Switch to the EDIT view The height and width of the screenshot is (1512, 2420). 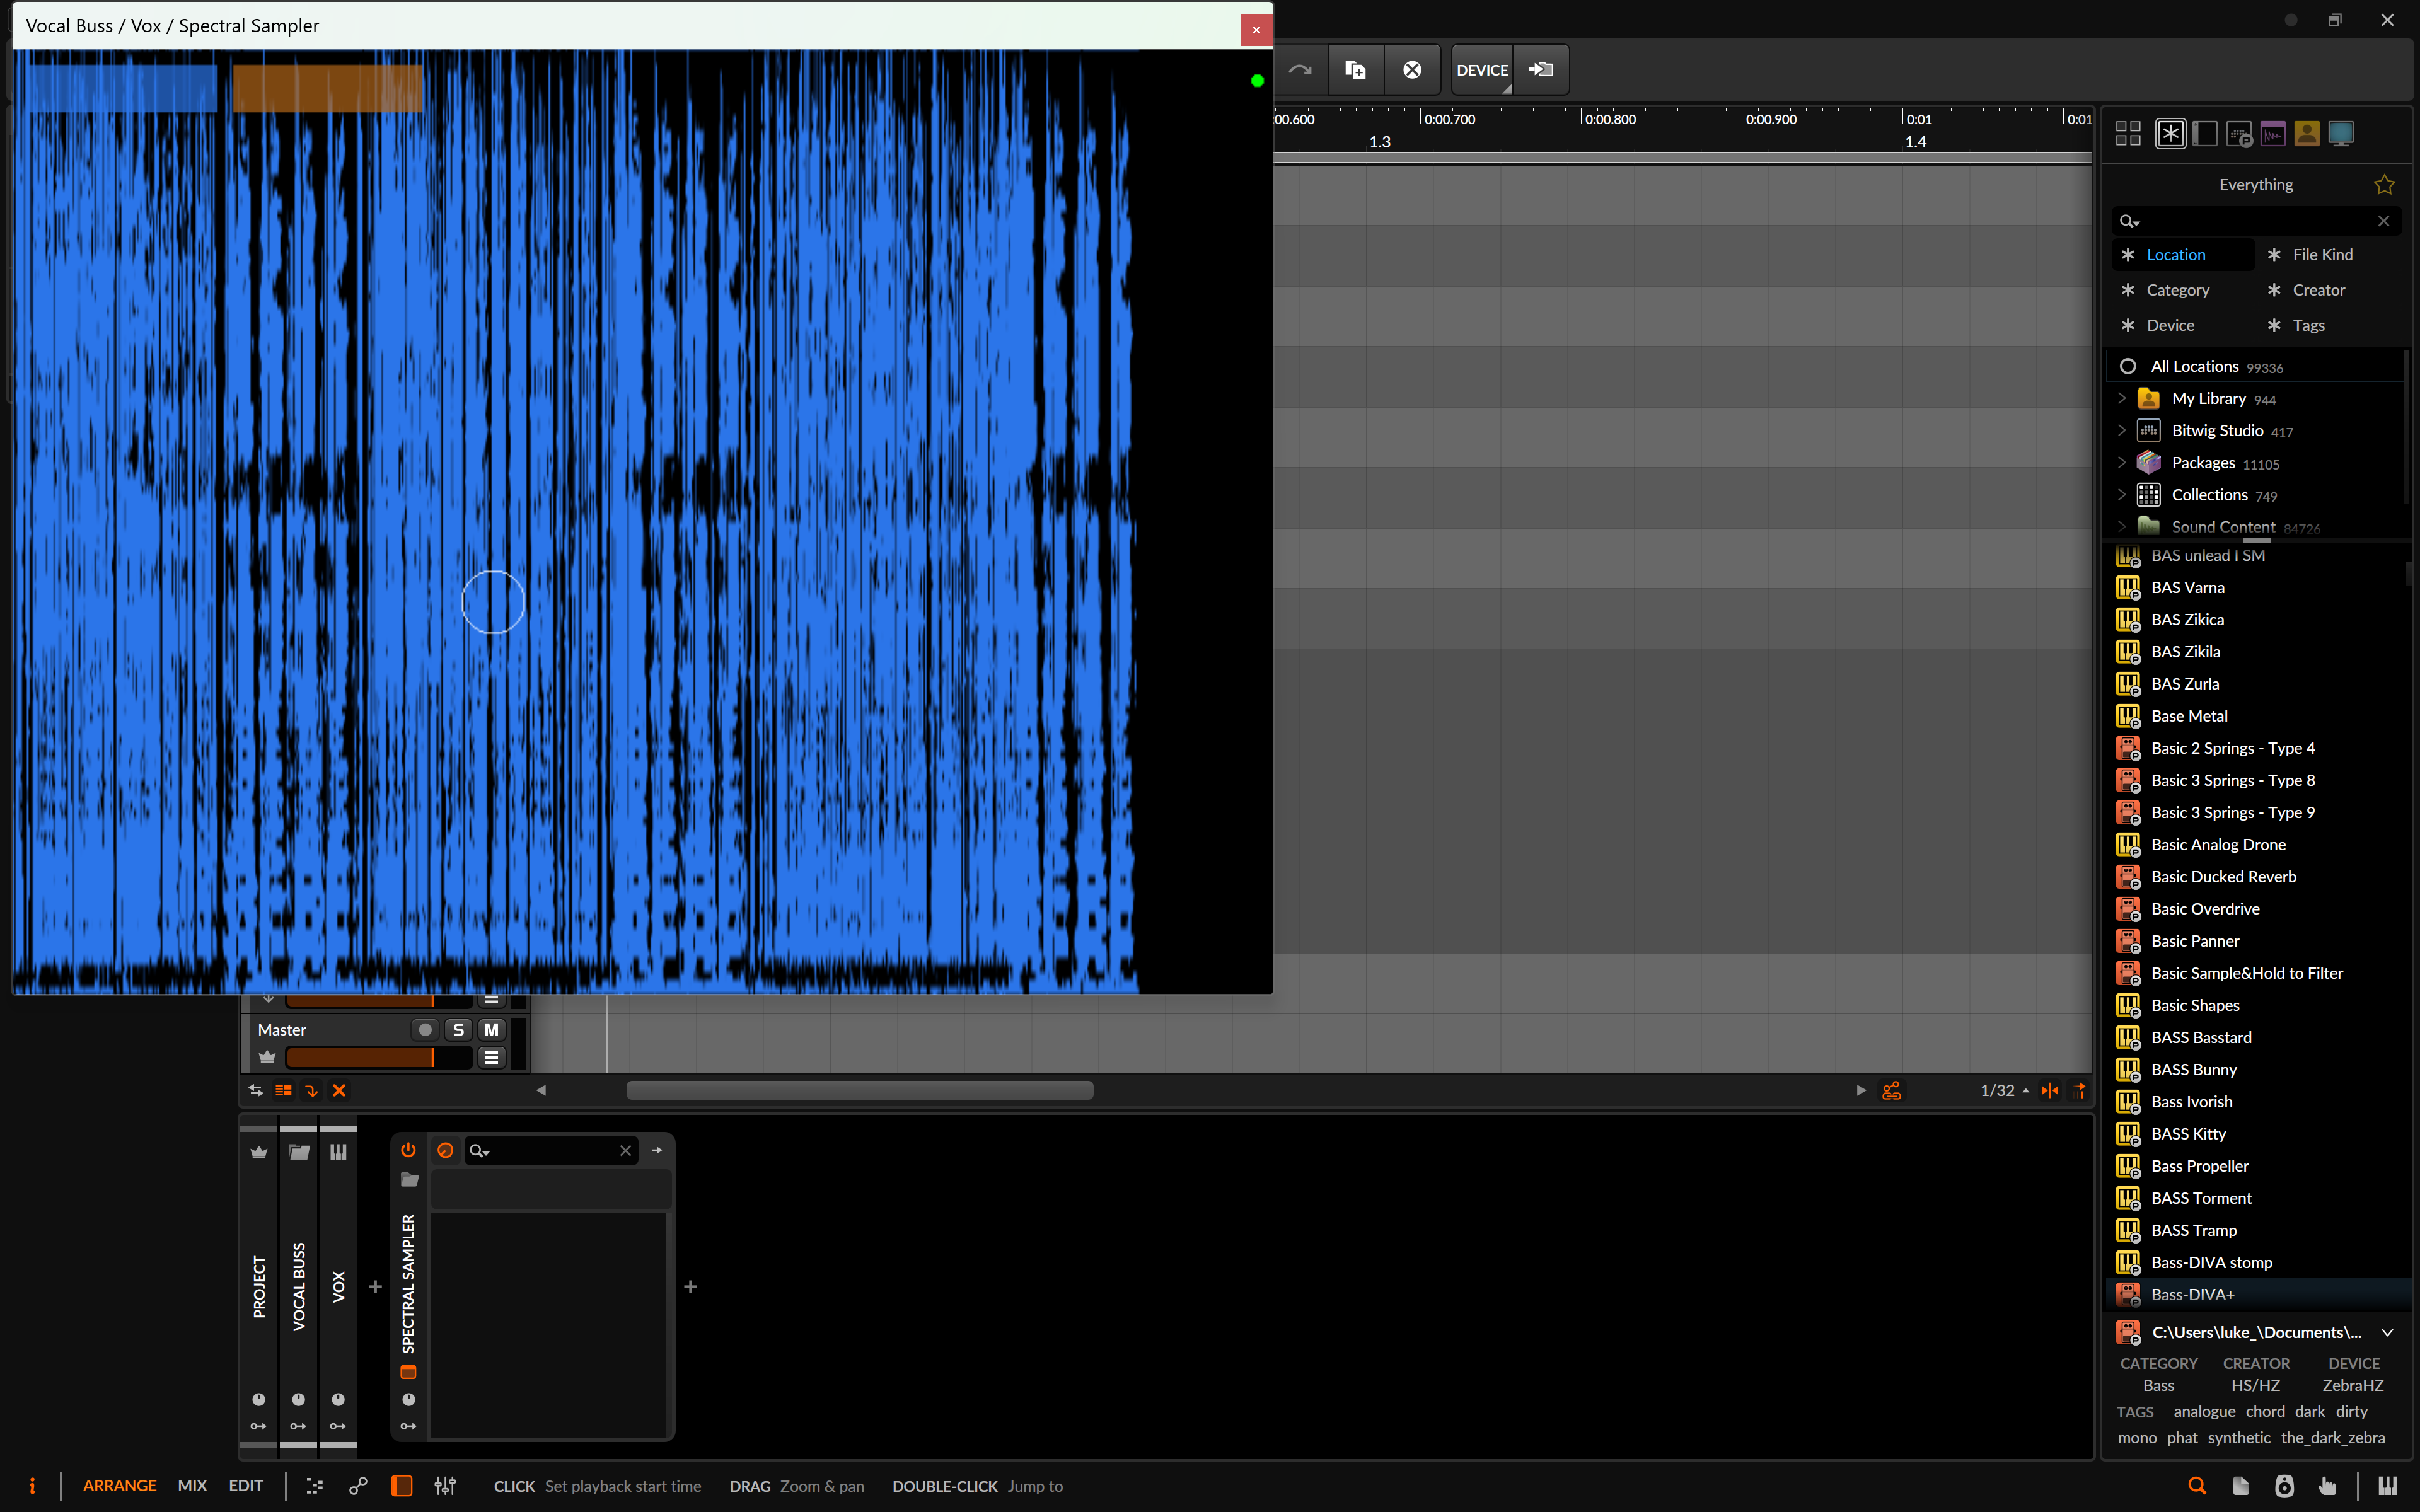246,1486
